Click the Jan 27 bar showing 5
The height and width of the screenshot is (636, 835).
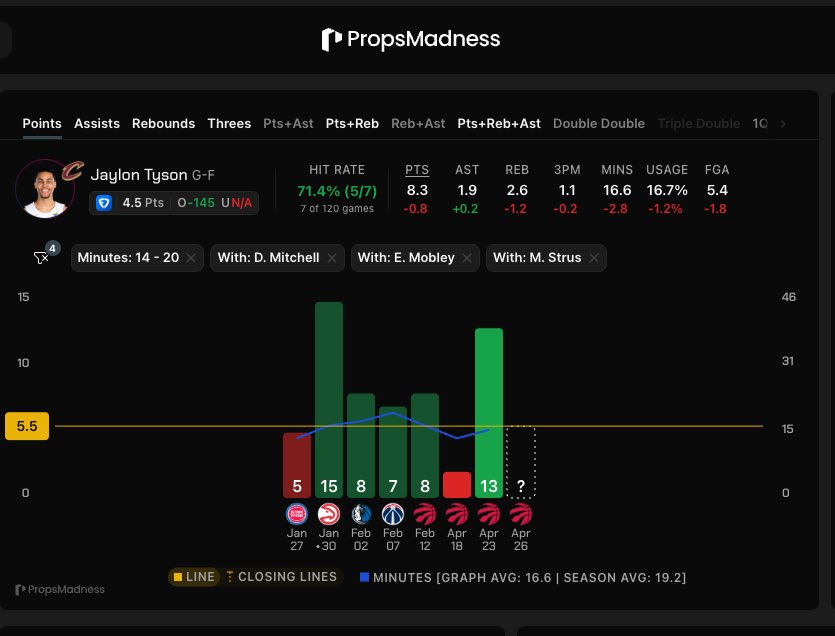(x=297, y=465)
